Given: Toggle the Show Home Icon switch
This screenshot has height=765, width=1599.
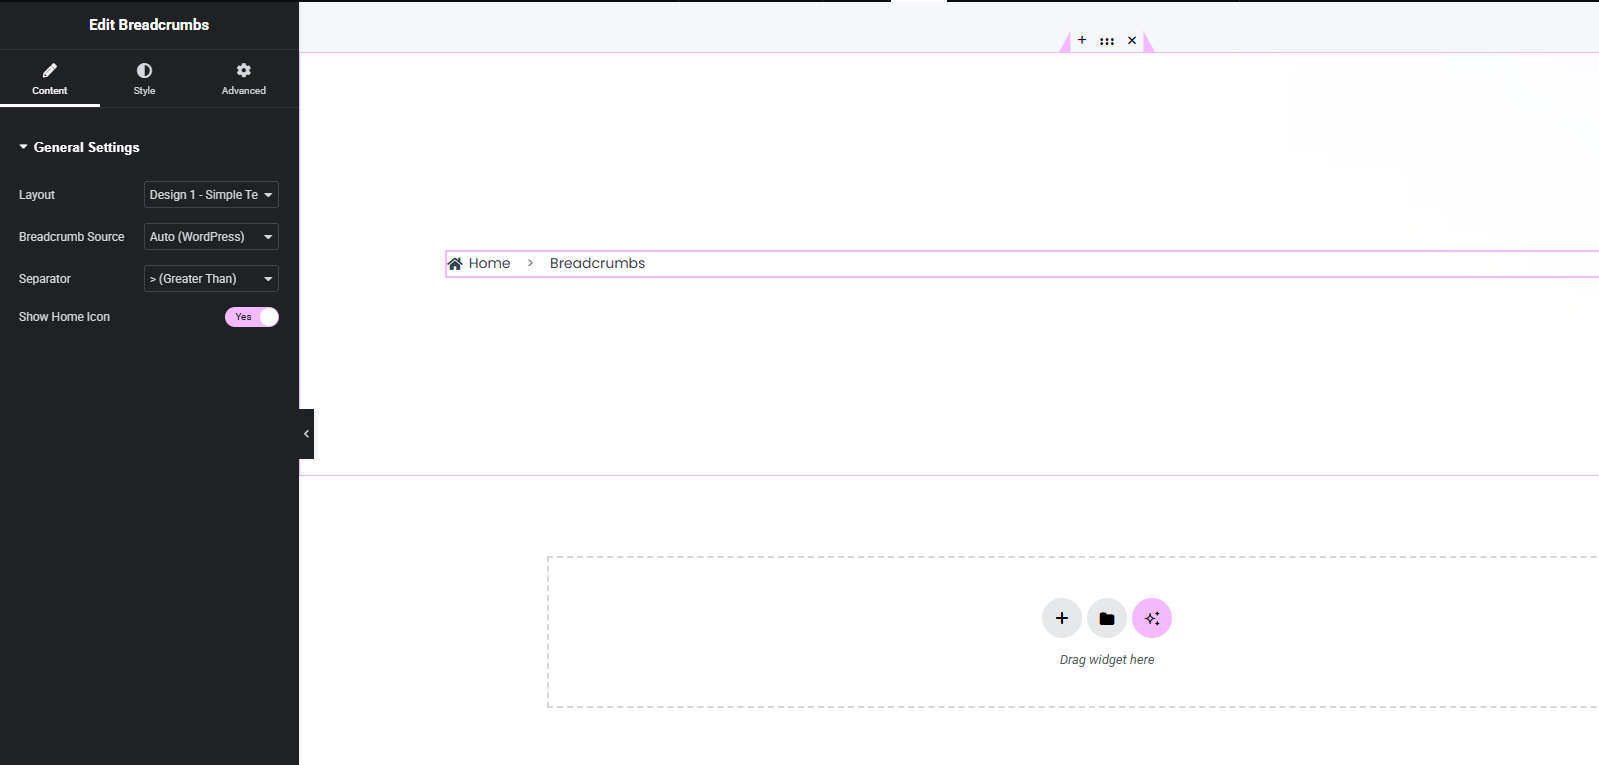Looking at the screenshot, I should tap(252, 317).
